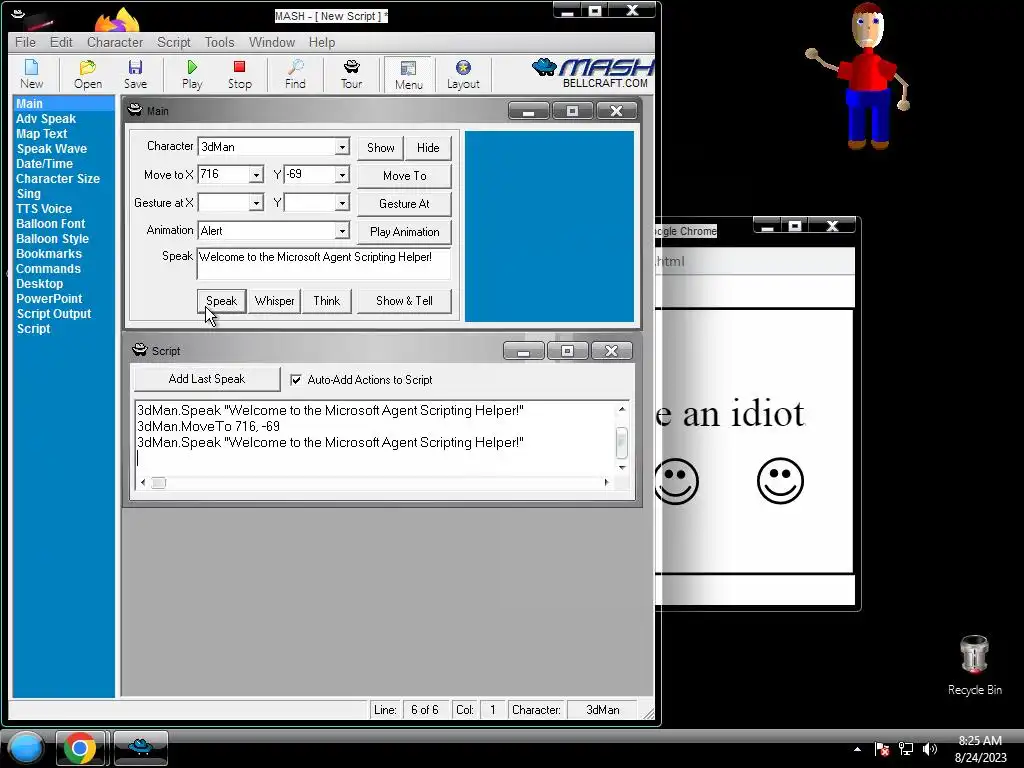Click the blue character preview area
The width and height of the screenshot is (1024, 768).
point(549,226)
